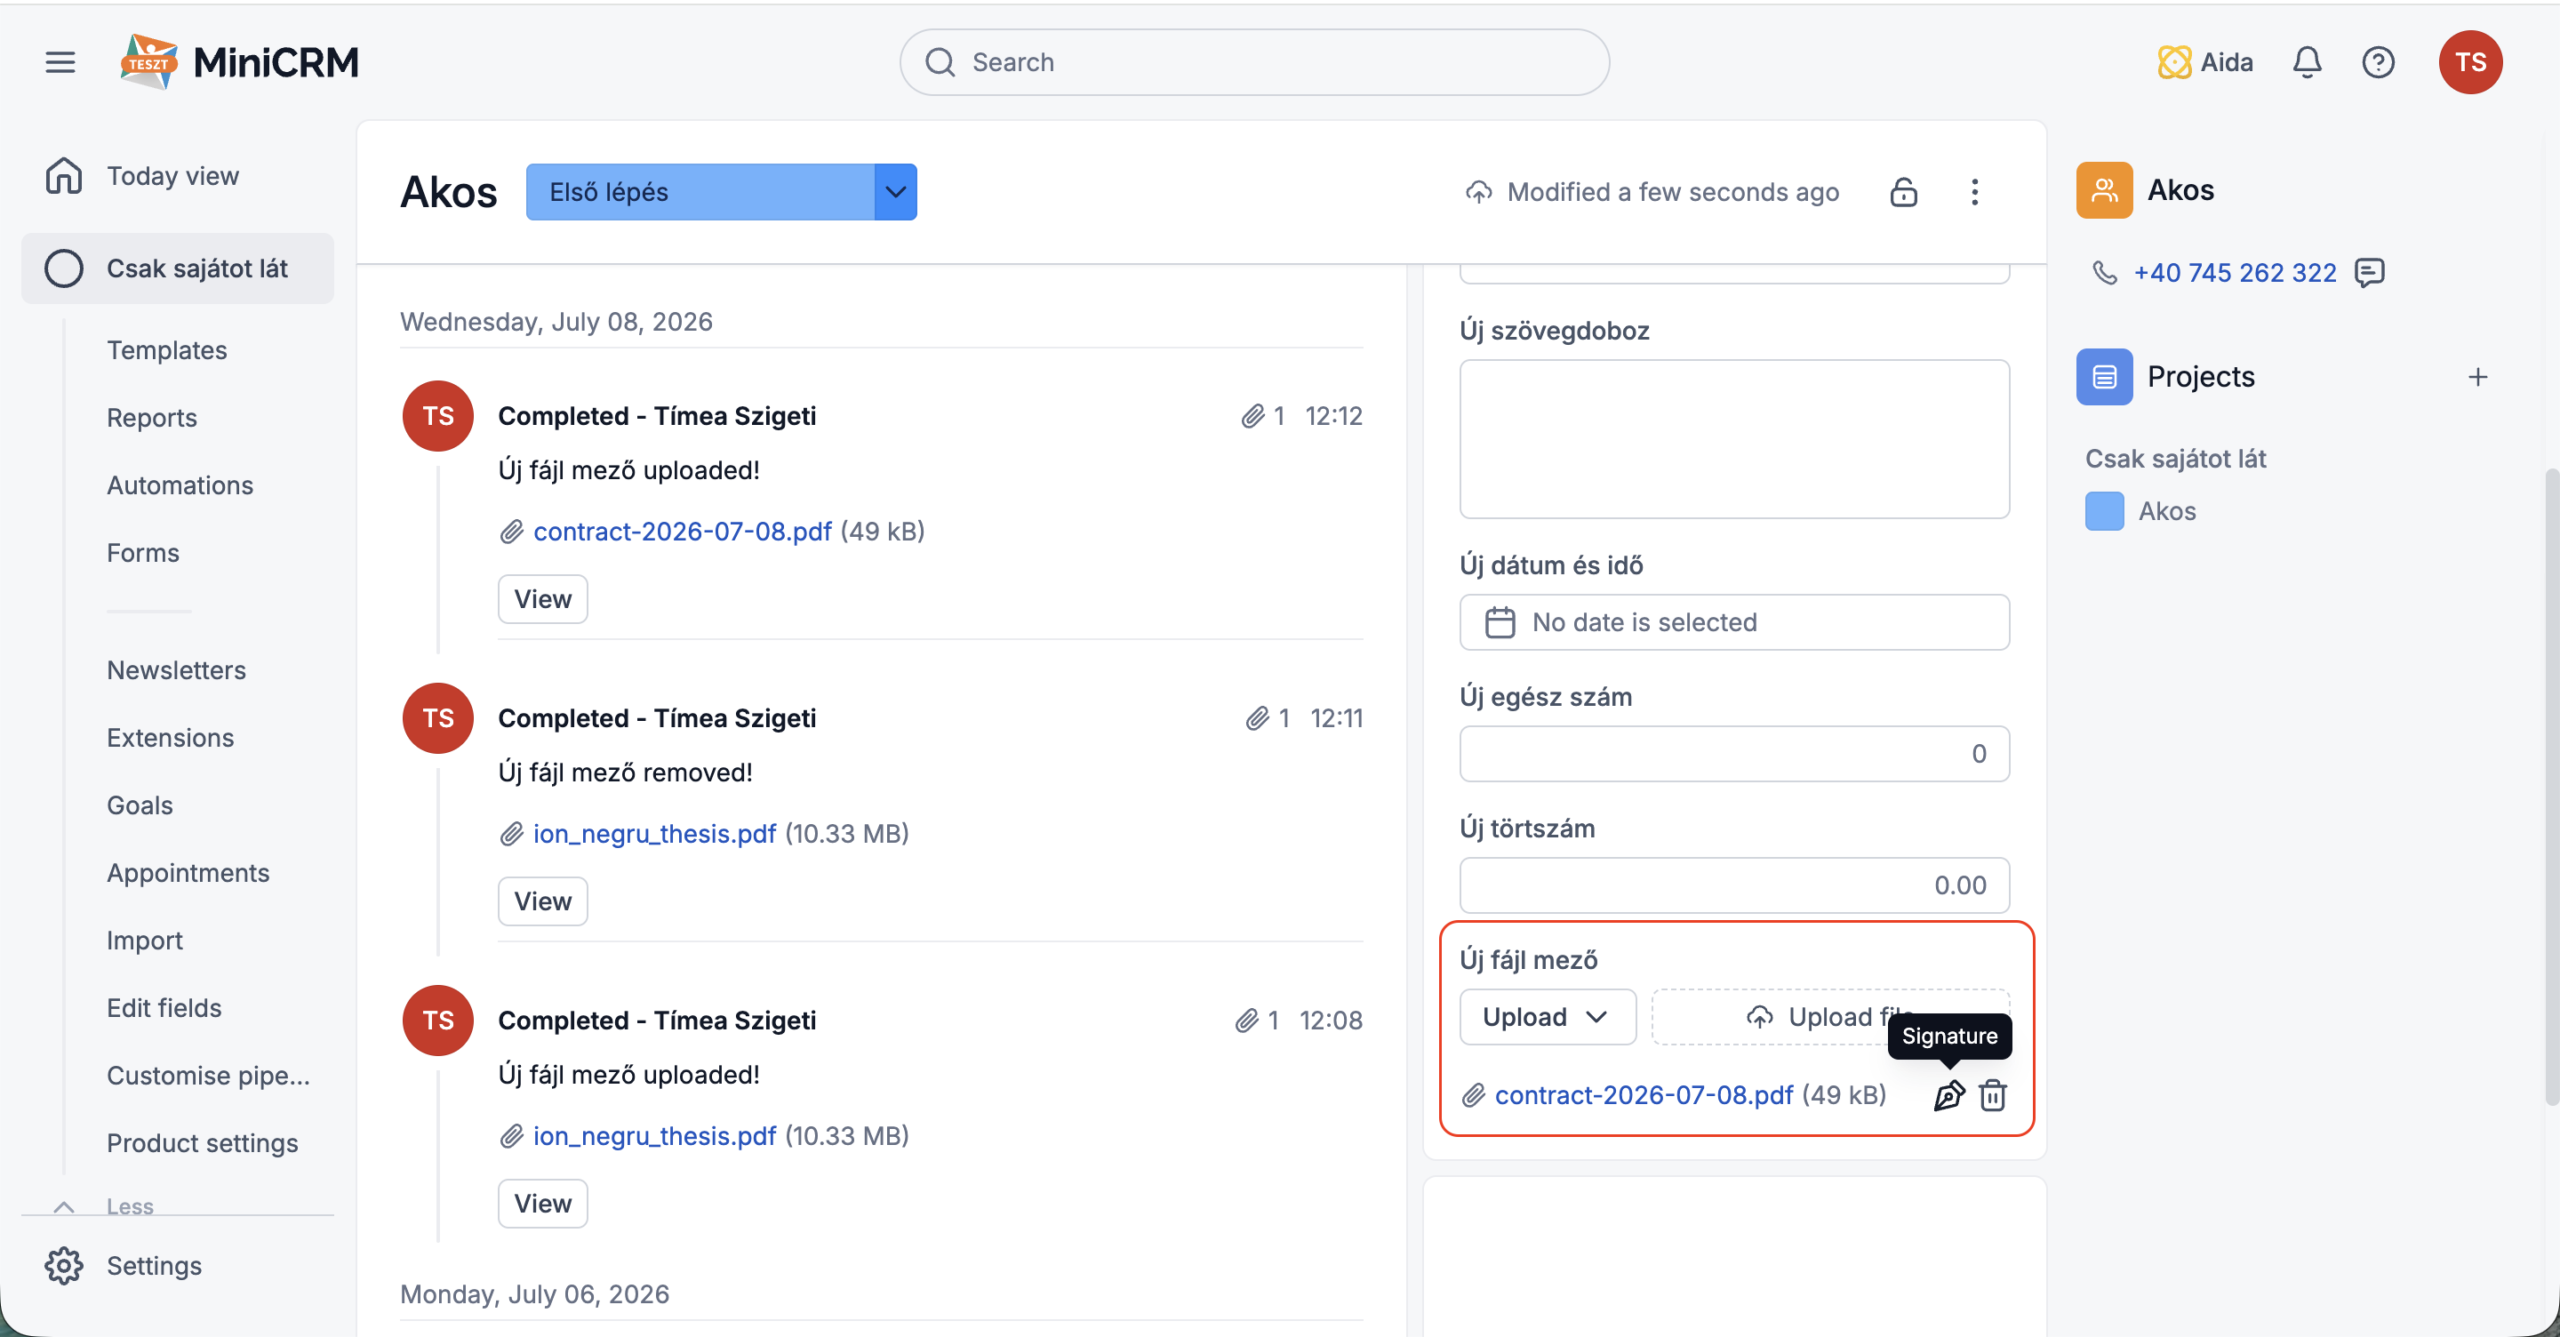View the 12:11 removed file activity

pyautogui.click(x=543, y=901)
